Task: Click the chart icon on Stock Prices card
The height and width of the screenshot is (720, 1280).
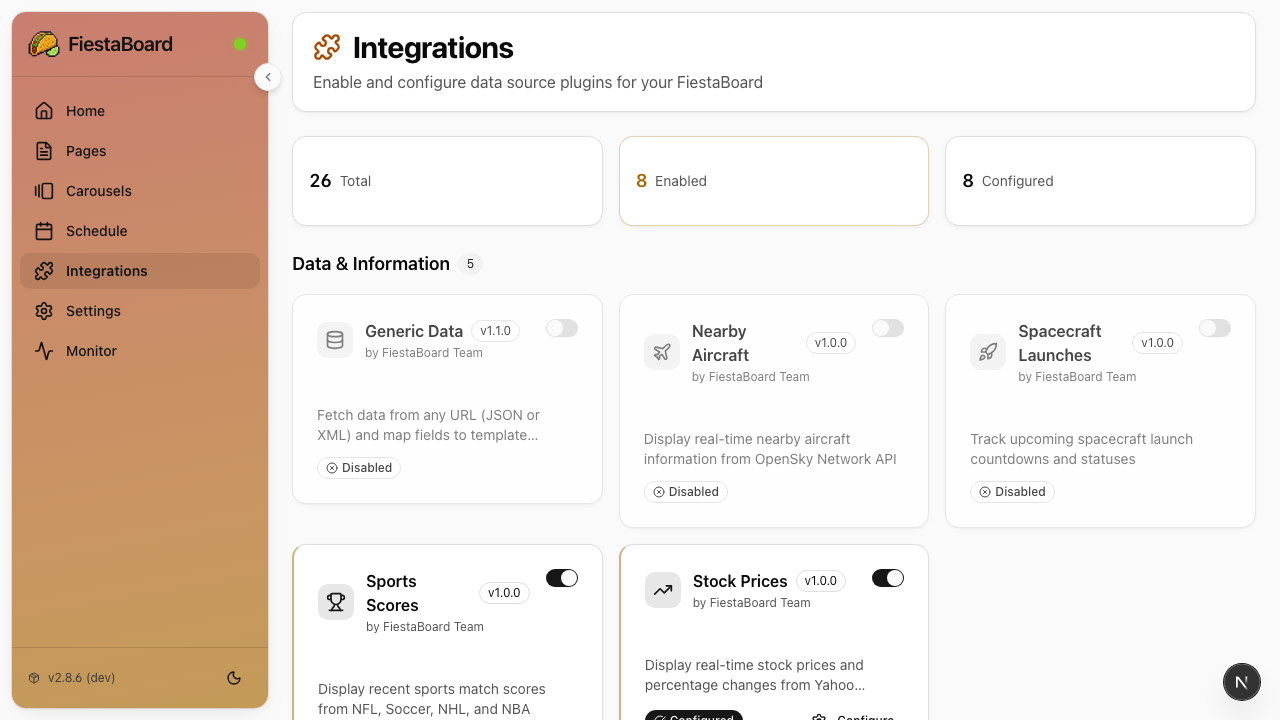Action: coord(662,590)
